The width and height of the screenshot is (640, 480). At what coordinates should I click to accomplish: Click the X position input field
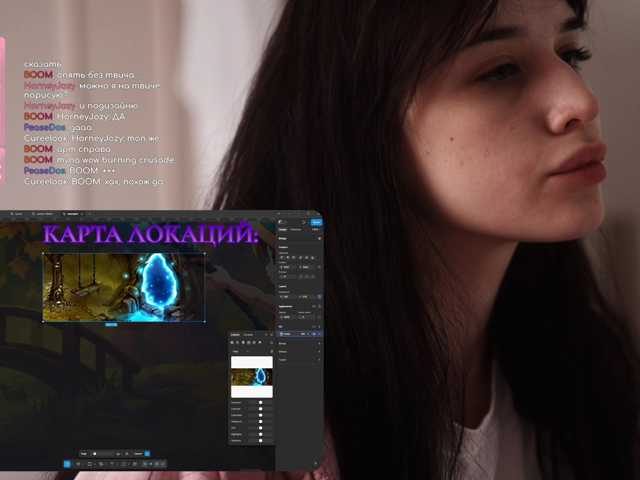[x=287, y=267]
